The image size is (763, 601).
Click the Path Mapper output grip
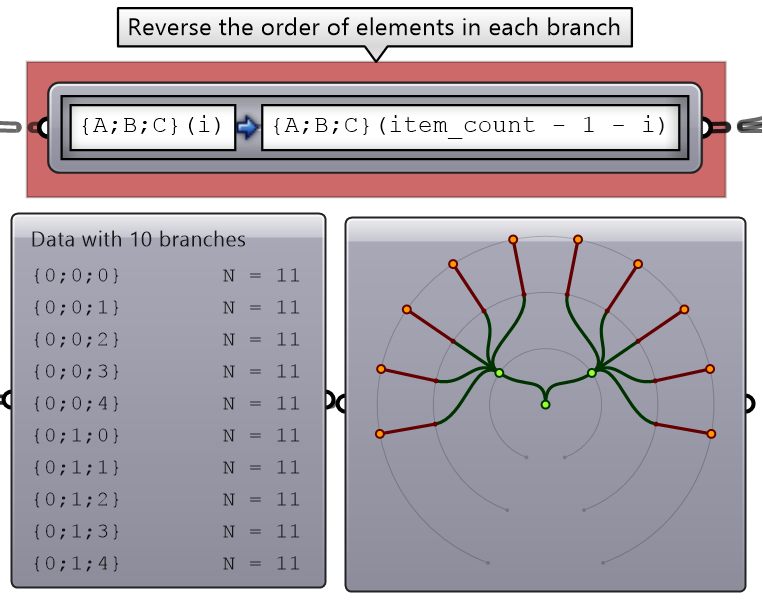(708, 127)
